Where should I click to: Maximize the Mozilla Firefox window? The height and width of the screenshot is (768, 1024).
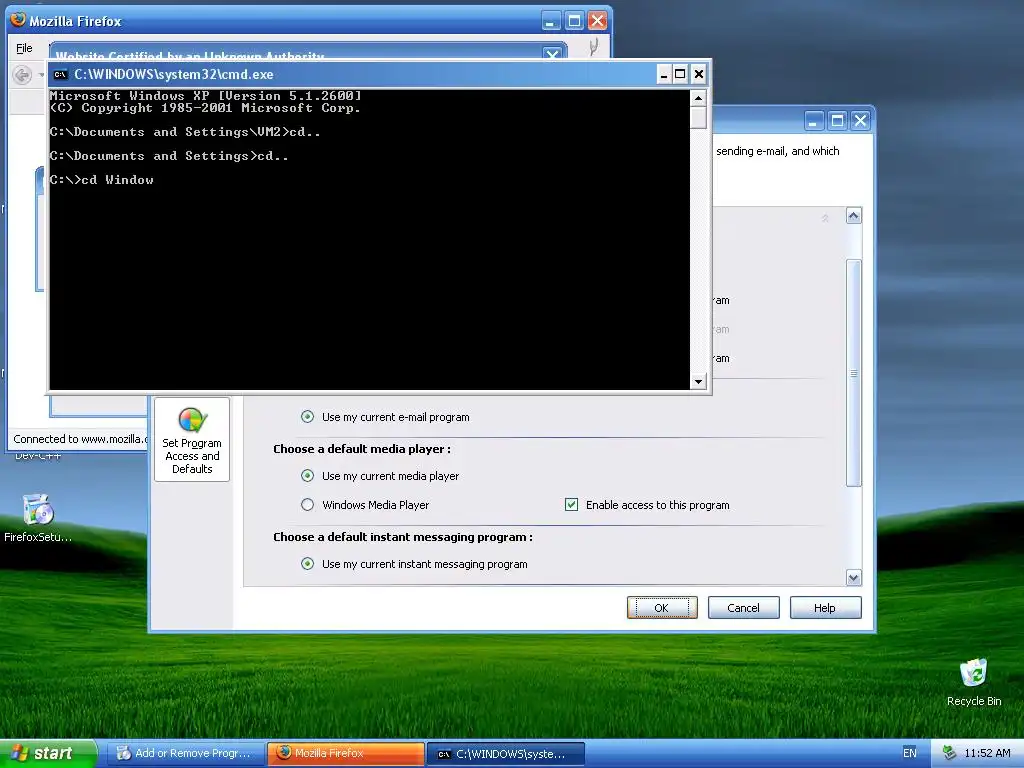click(x=574, y=21)
